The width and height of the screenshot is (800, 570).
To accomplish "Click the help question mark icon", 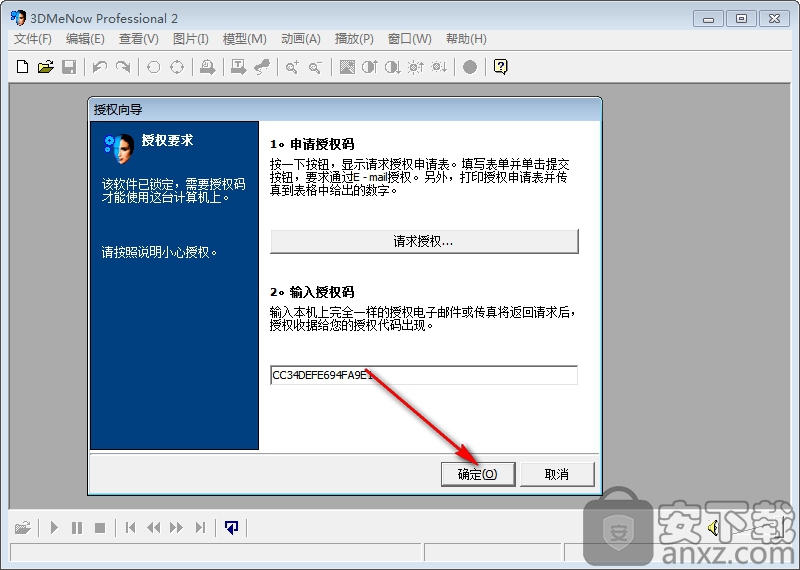I will click(x=501, y=67).
